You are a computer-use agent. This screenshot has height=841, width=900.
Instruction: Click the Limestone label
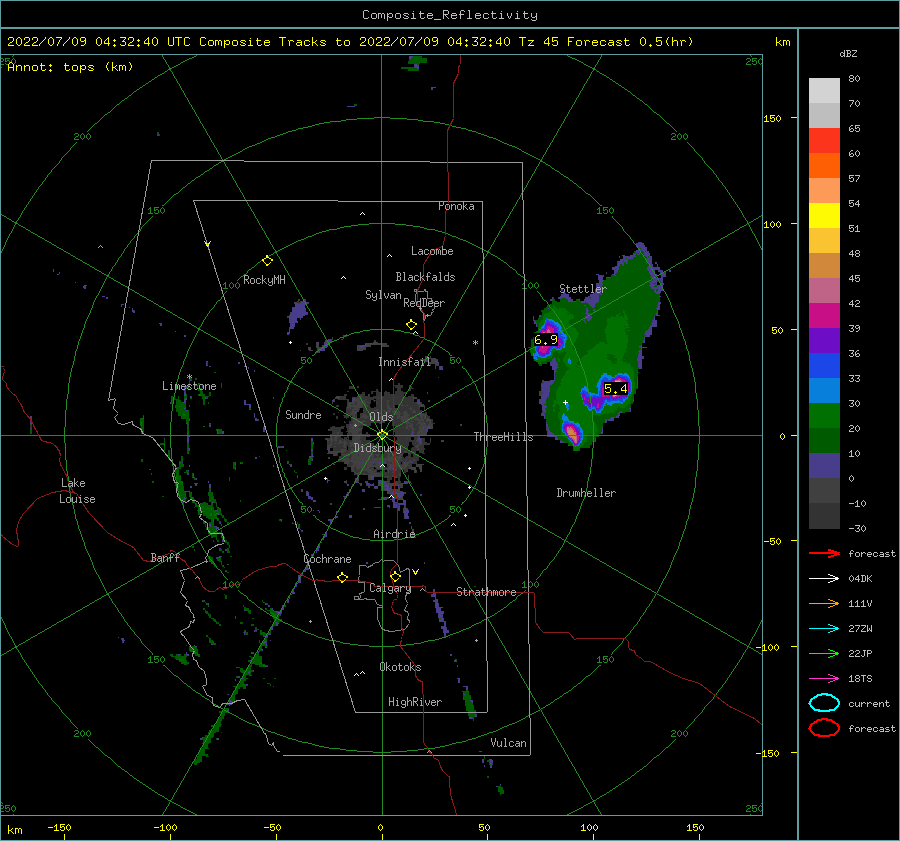tap(189, 386)
